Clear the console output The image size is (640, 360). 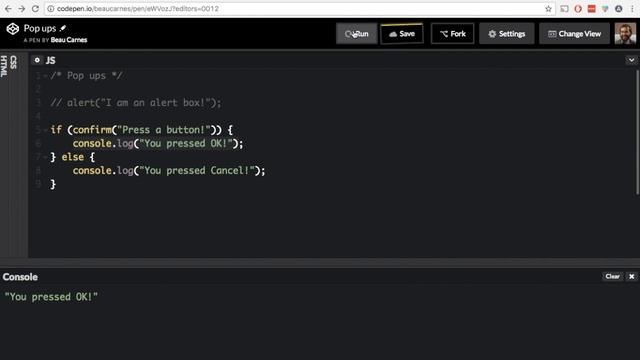coord(613,276)
